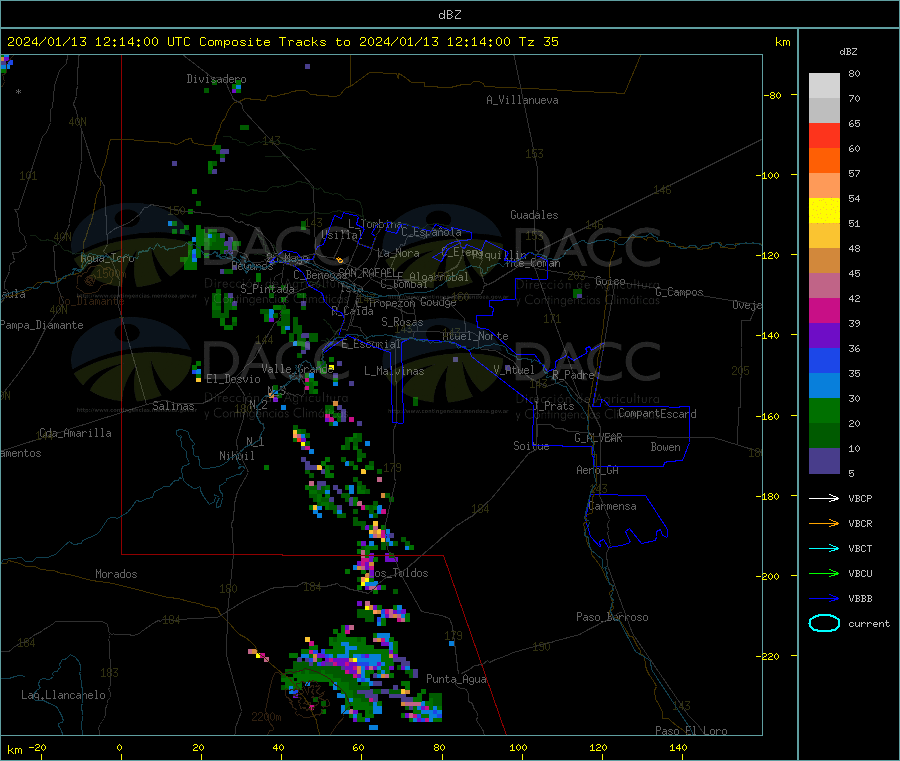Click the 'CompantEscand' map label
The image size is (900, 761).
click(657, 414)
